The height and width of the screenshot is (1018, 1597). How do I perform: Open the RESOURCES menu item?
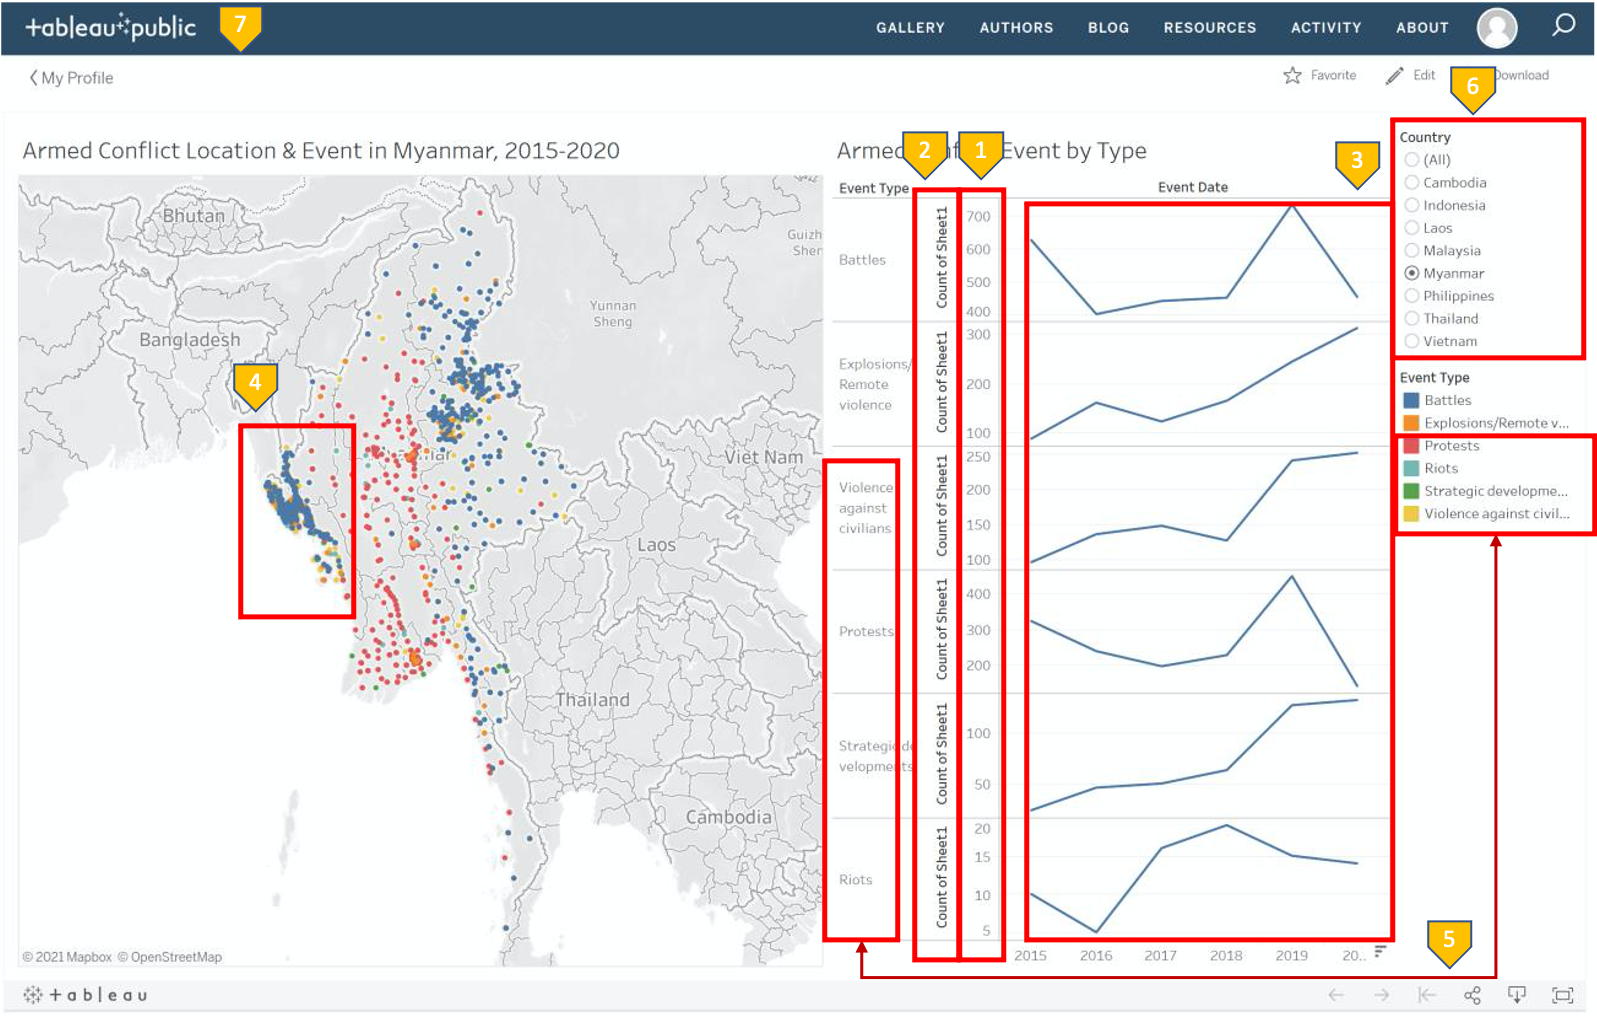(1209, 28)
